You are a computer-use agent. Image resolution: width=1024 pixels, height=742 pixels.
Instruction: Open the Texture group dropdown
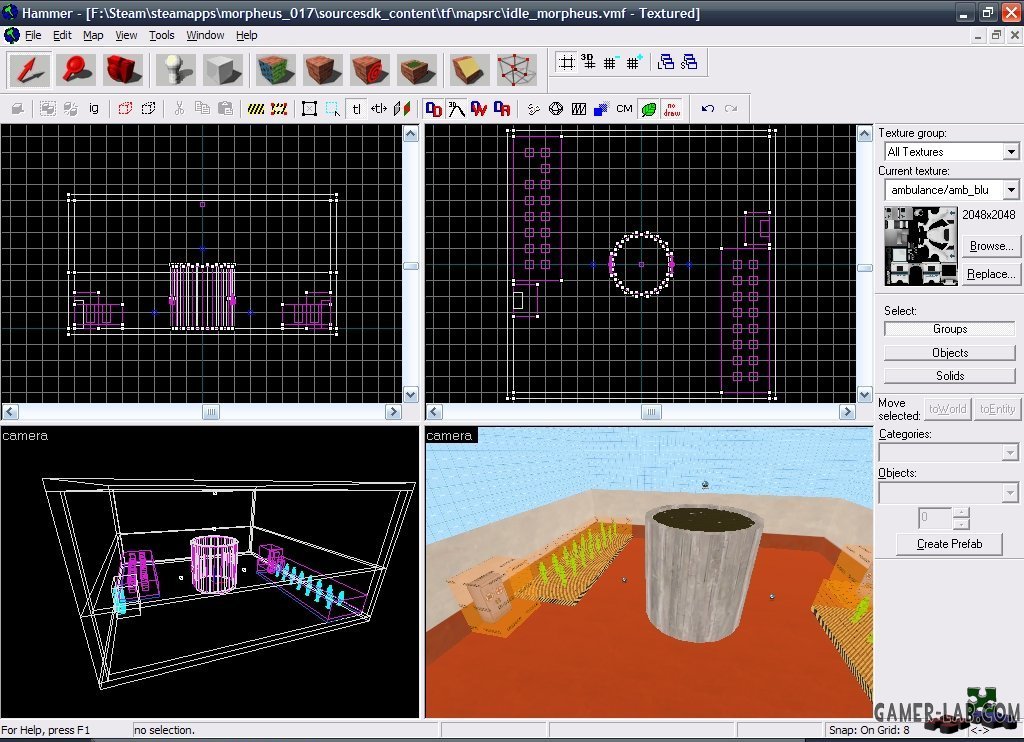click(1010, 152)
